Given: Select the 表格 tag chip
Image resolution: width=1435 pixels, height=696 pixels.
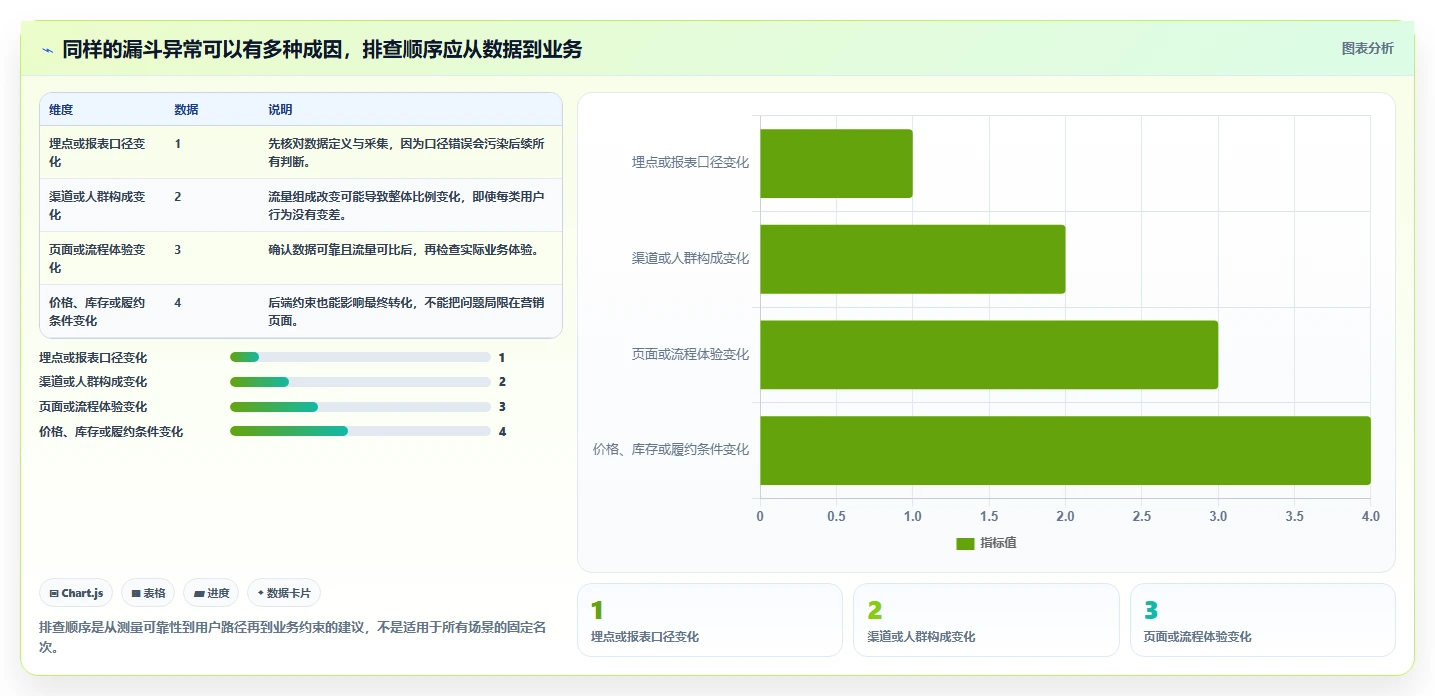Looking at the screenshot, I should [x=148, y=593].
